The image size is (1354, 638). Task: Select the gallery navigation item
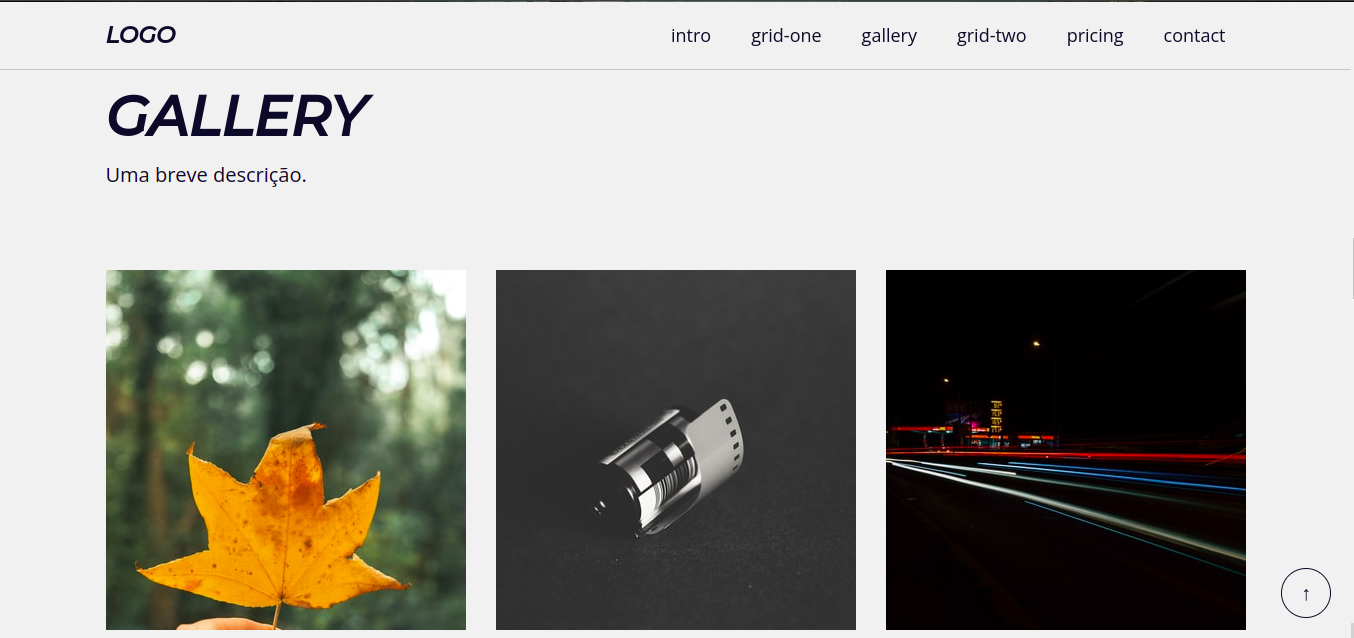tap(889, 36)
